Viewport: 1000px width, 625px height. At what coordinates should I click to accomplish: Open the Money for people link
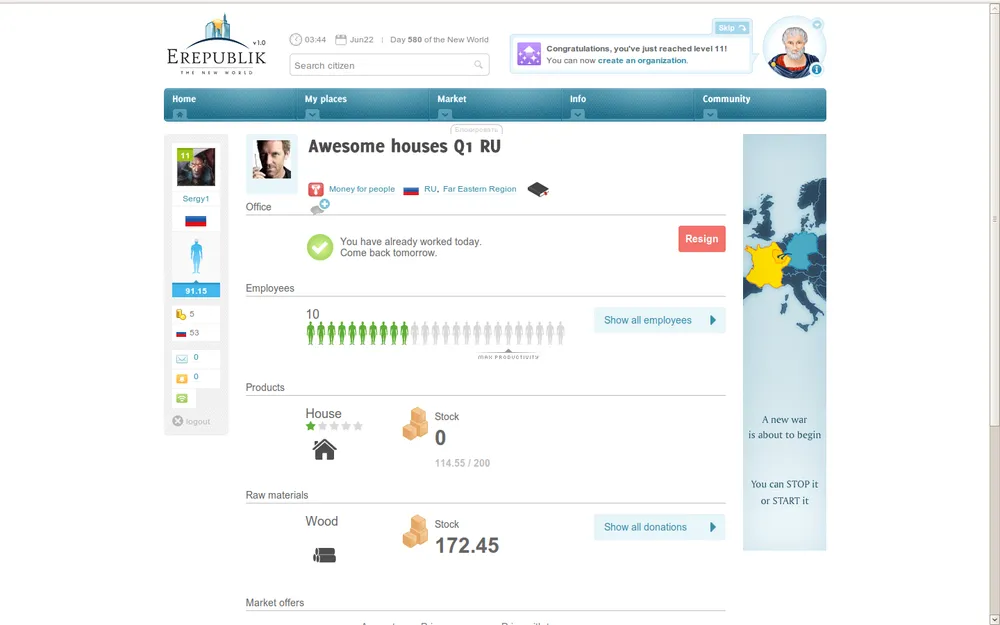[x=362, y=189]
